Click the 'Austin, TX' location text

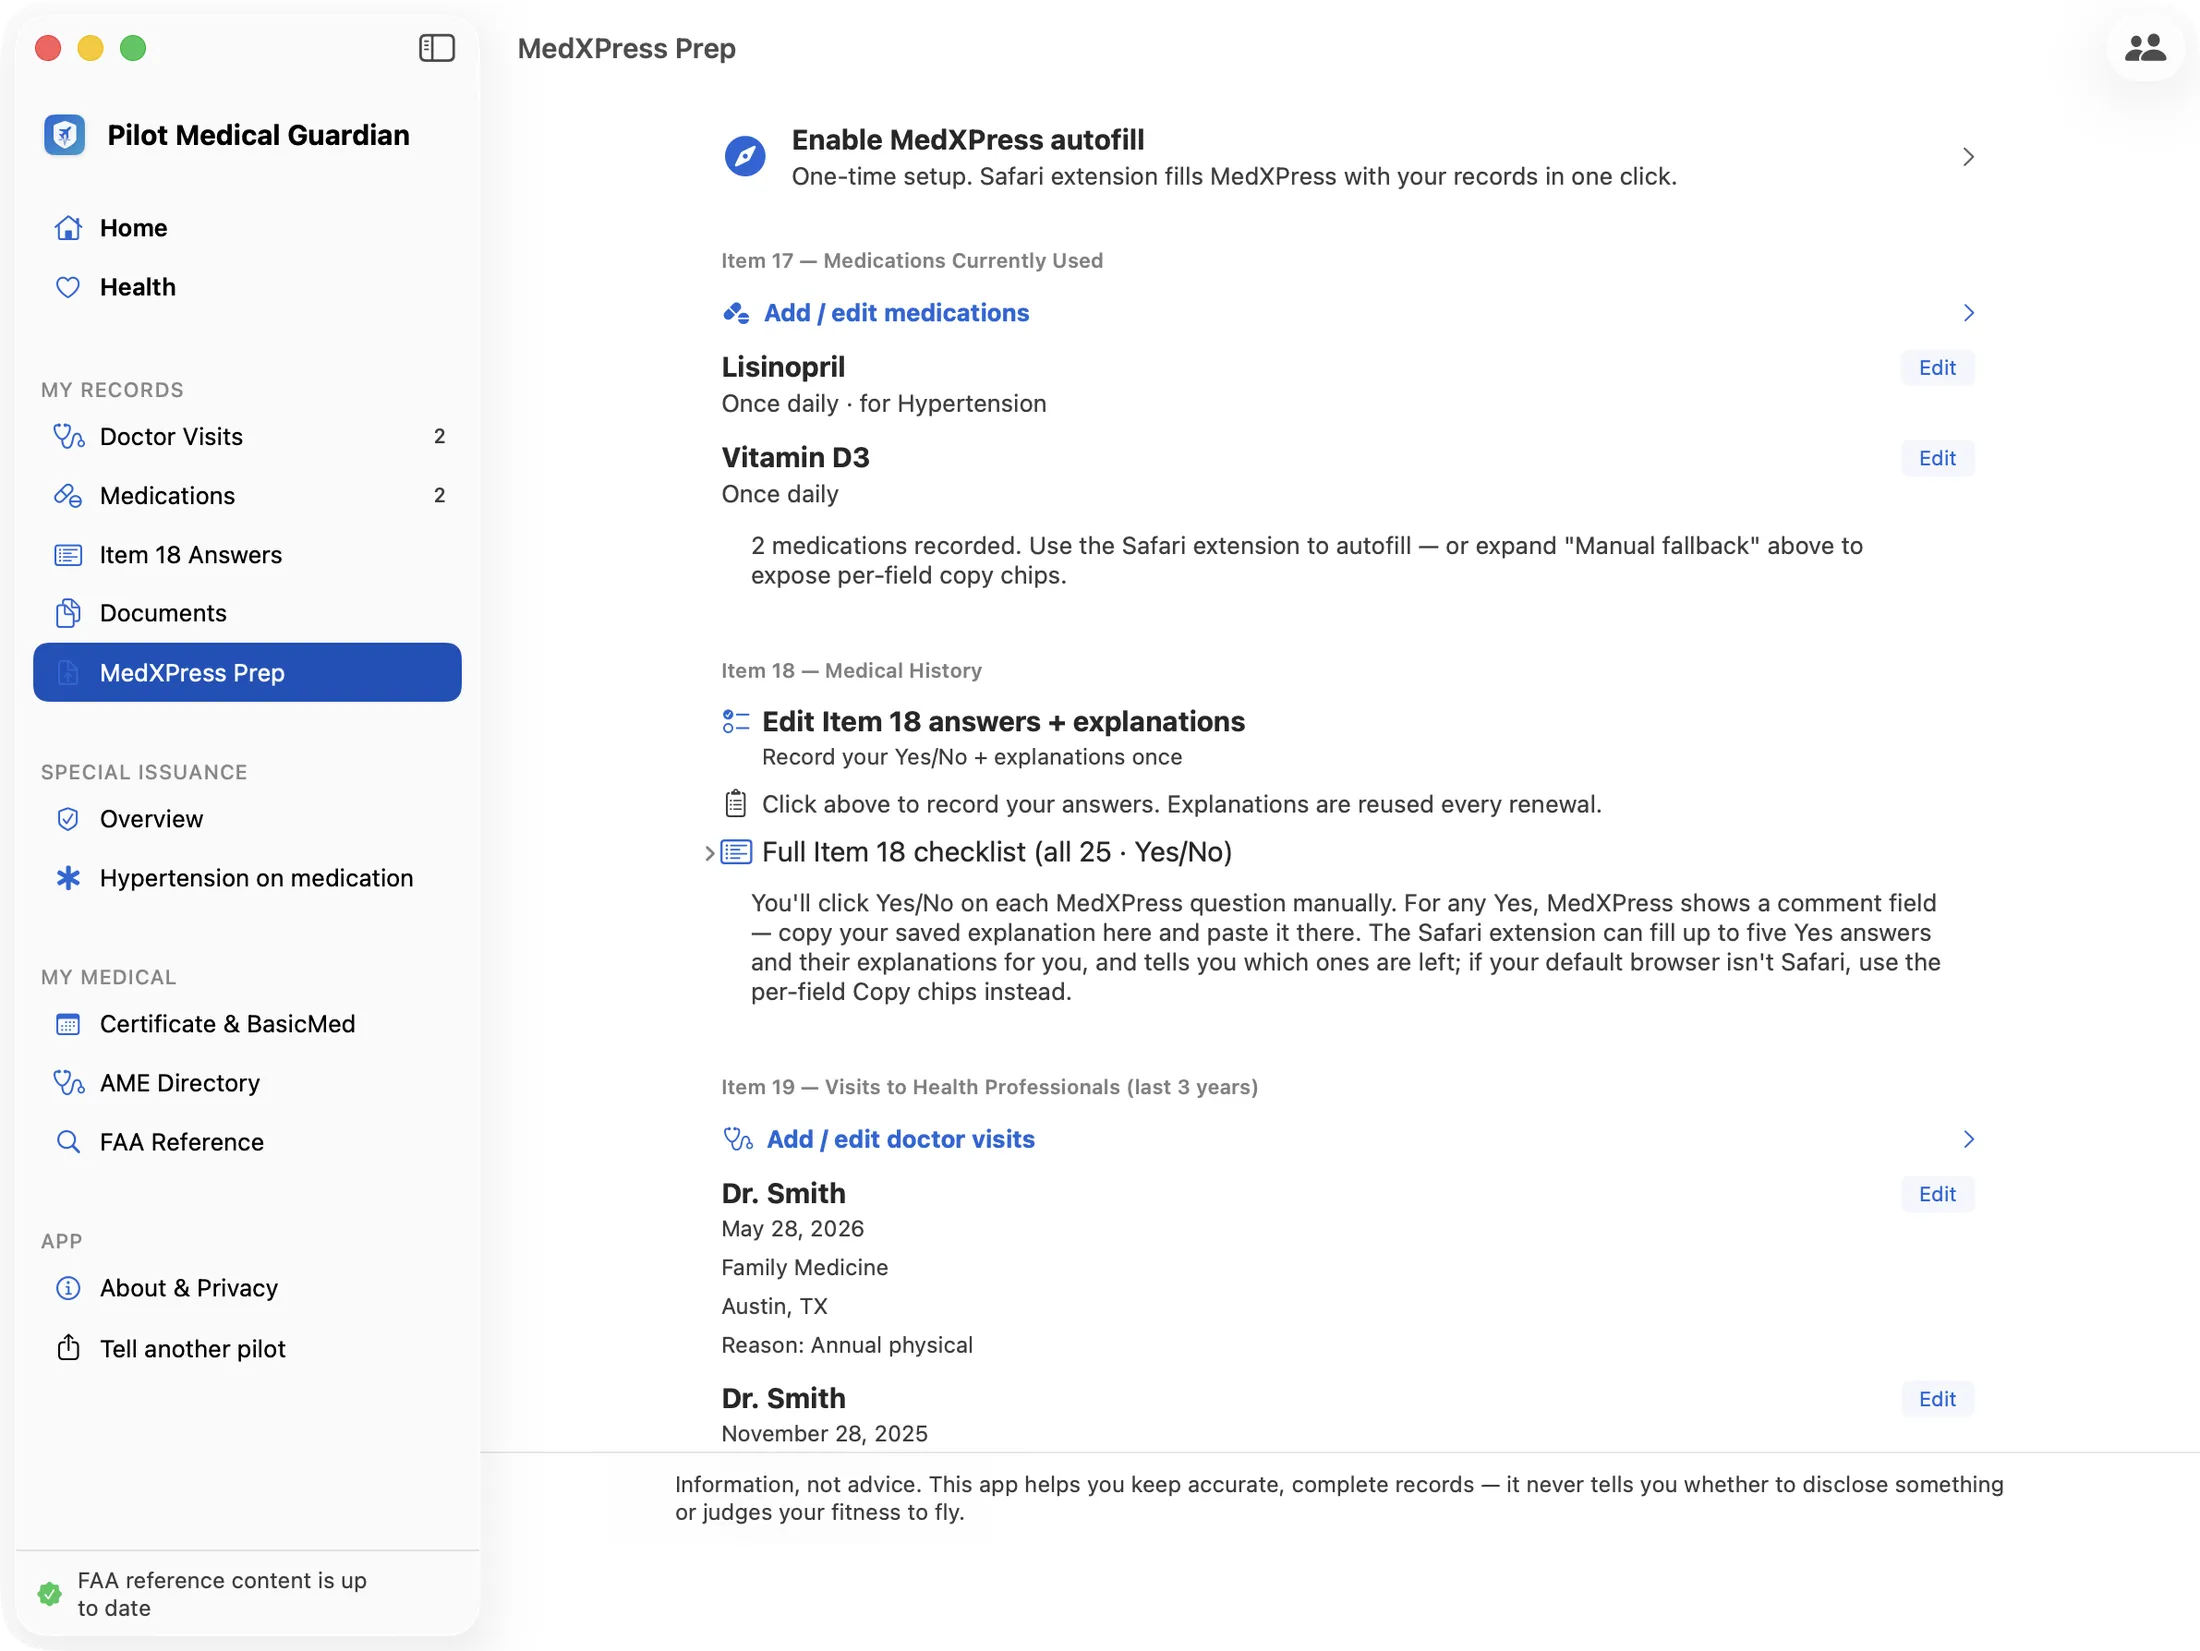[774, 1306]
